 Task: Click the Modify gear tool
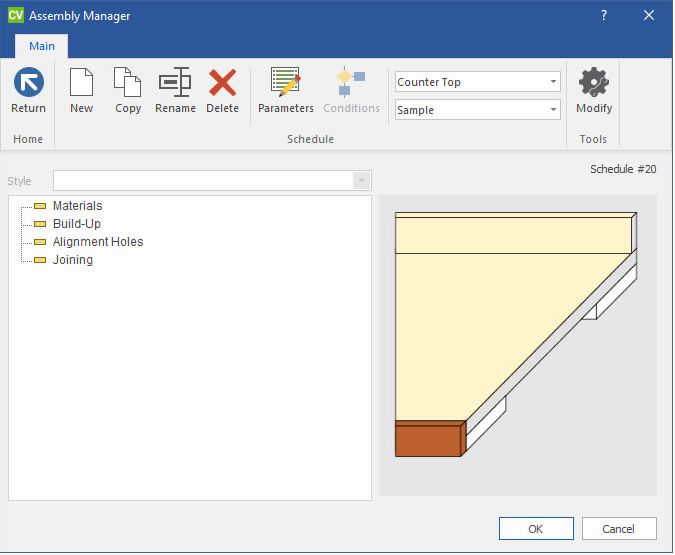coord(594,83)
